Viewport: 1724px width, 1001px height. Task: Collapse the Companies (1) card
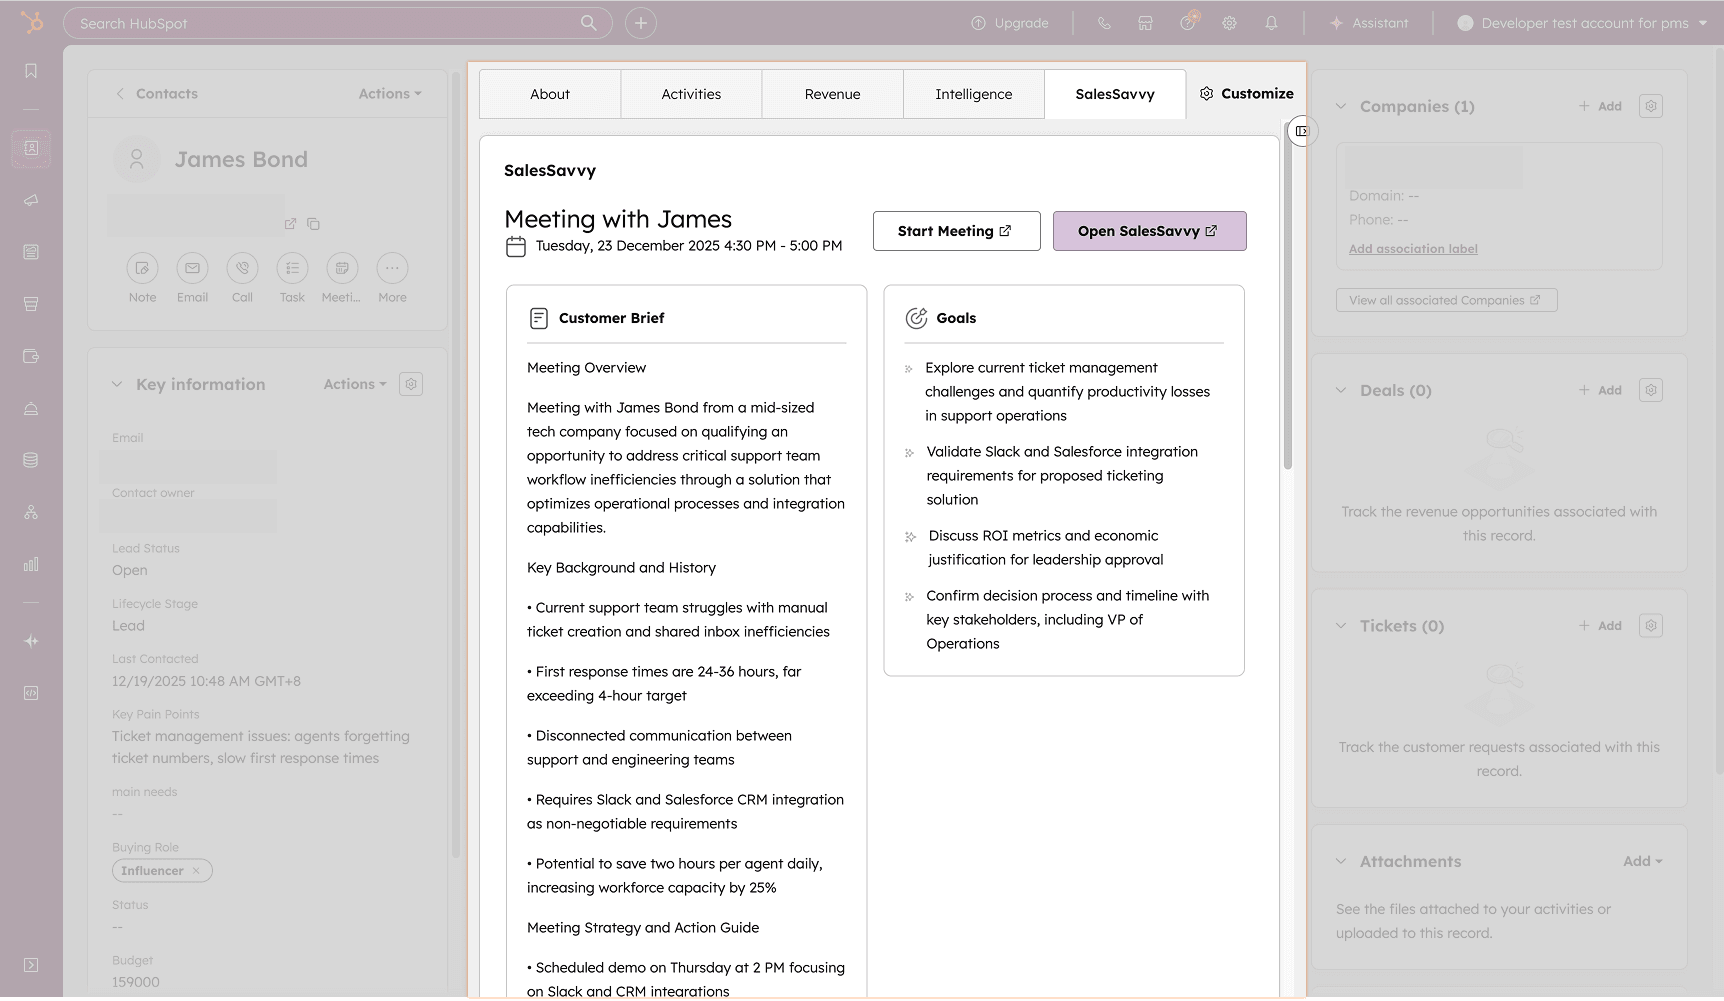coord(1341,106)
